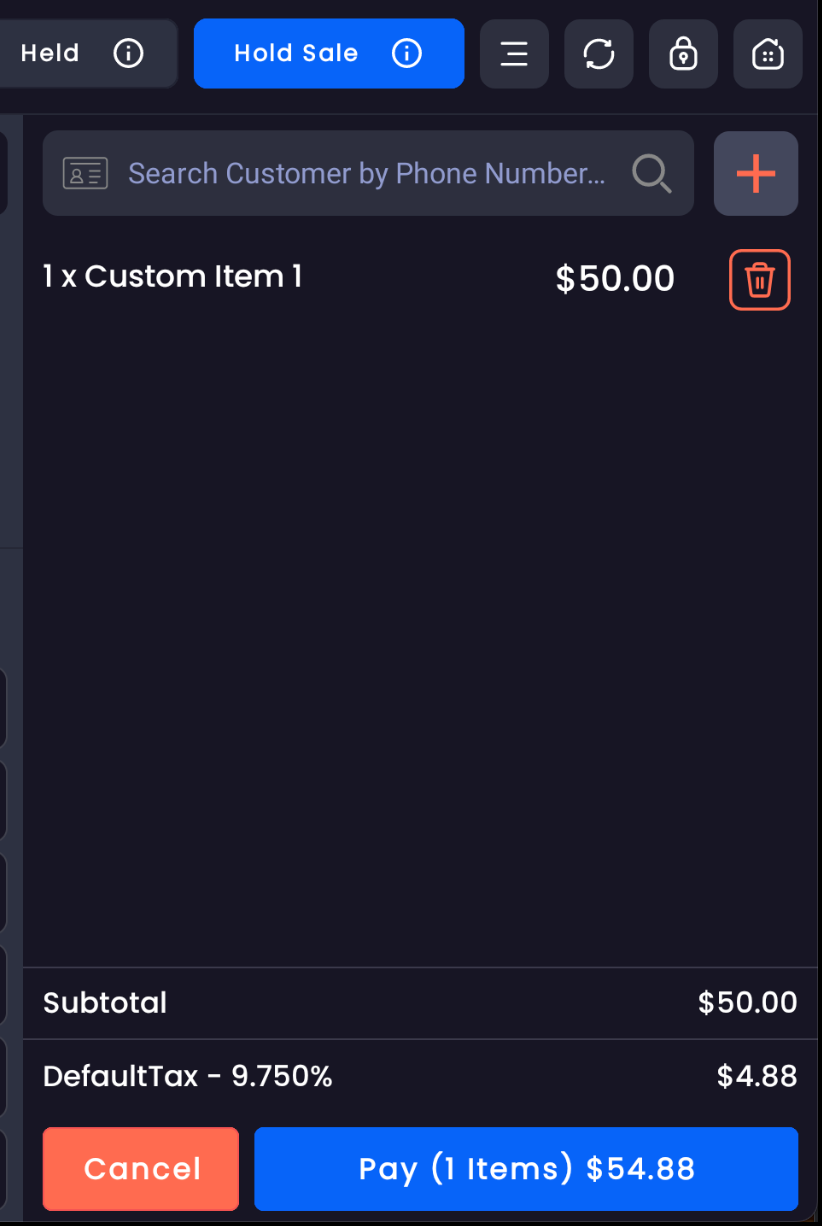Cancel the current sale
The width and height of the screenshot is (822, 1226).
pos(141,1169)
